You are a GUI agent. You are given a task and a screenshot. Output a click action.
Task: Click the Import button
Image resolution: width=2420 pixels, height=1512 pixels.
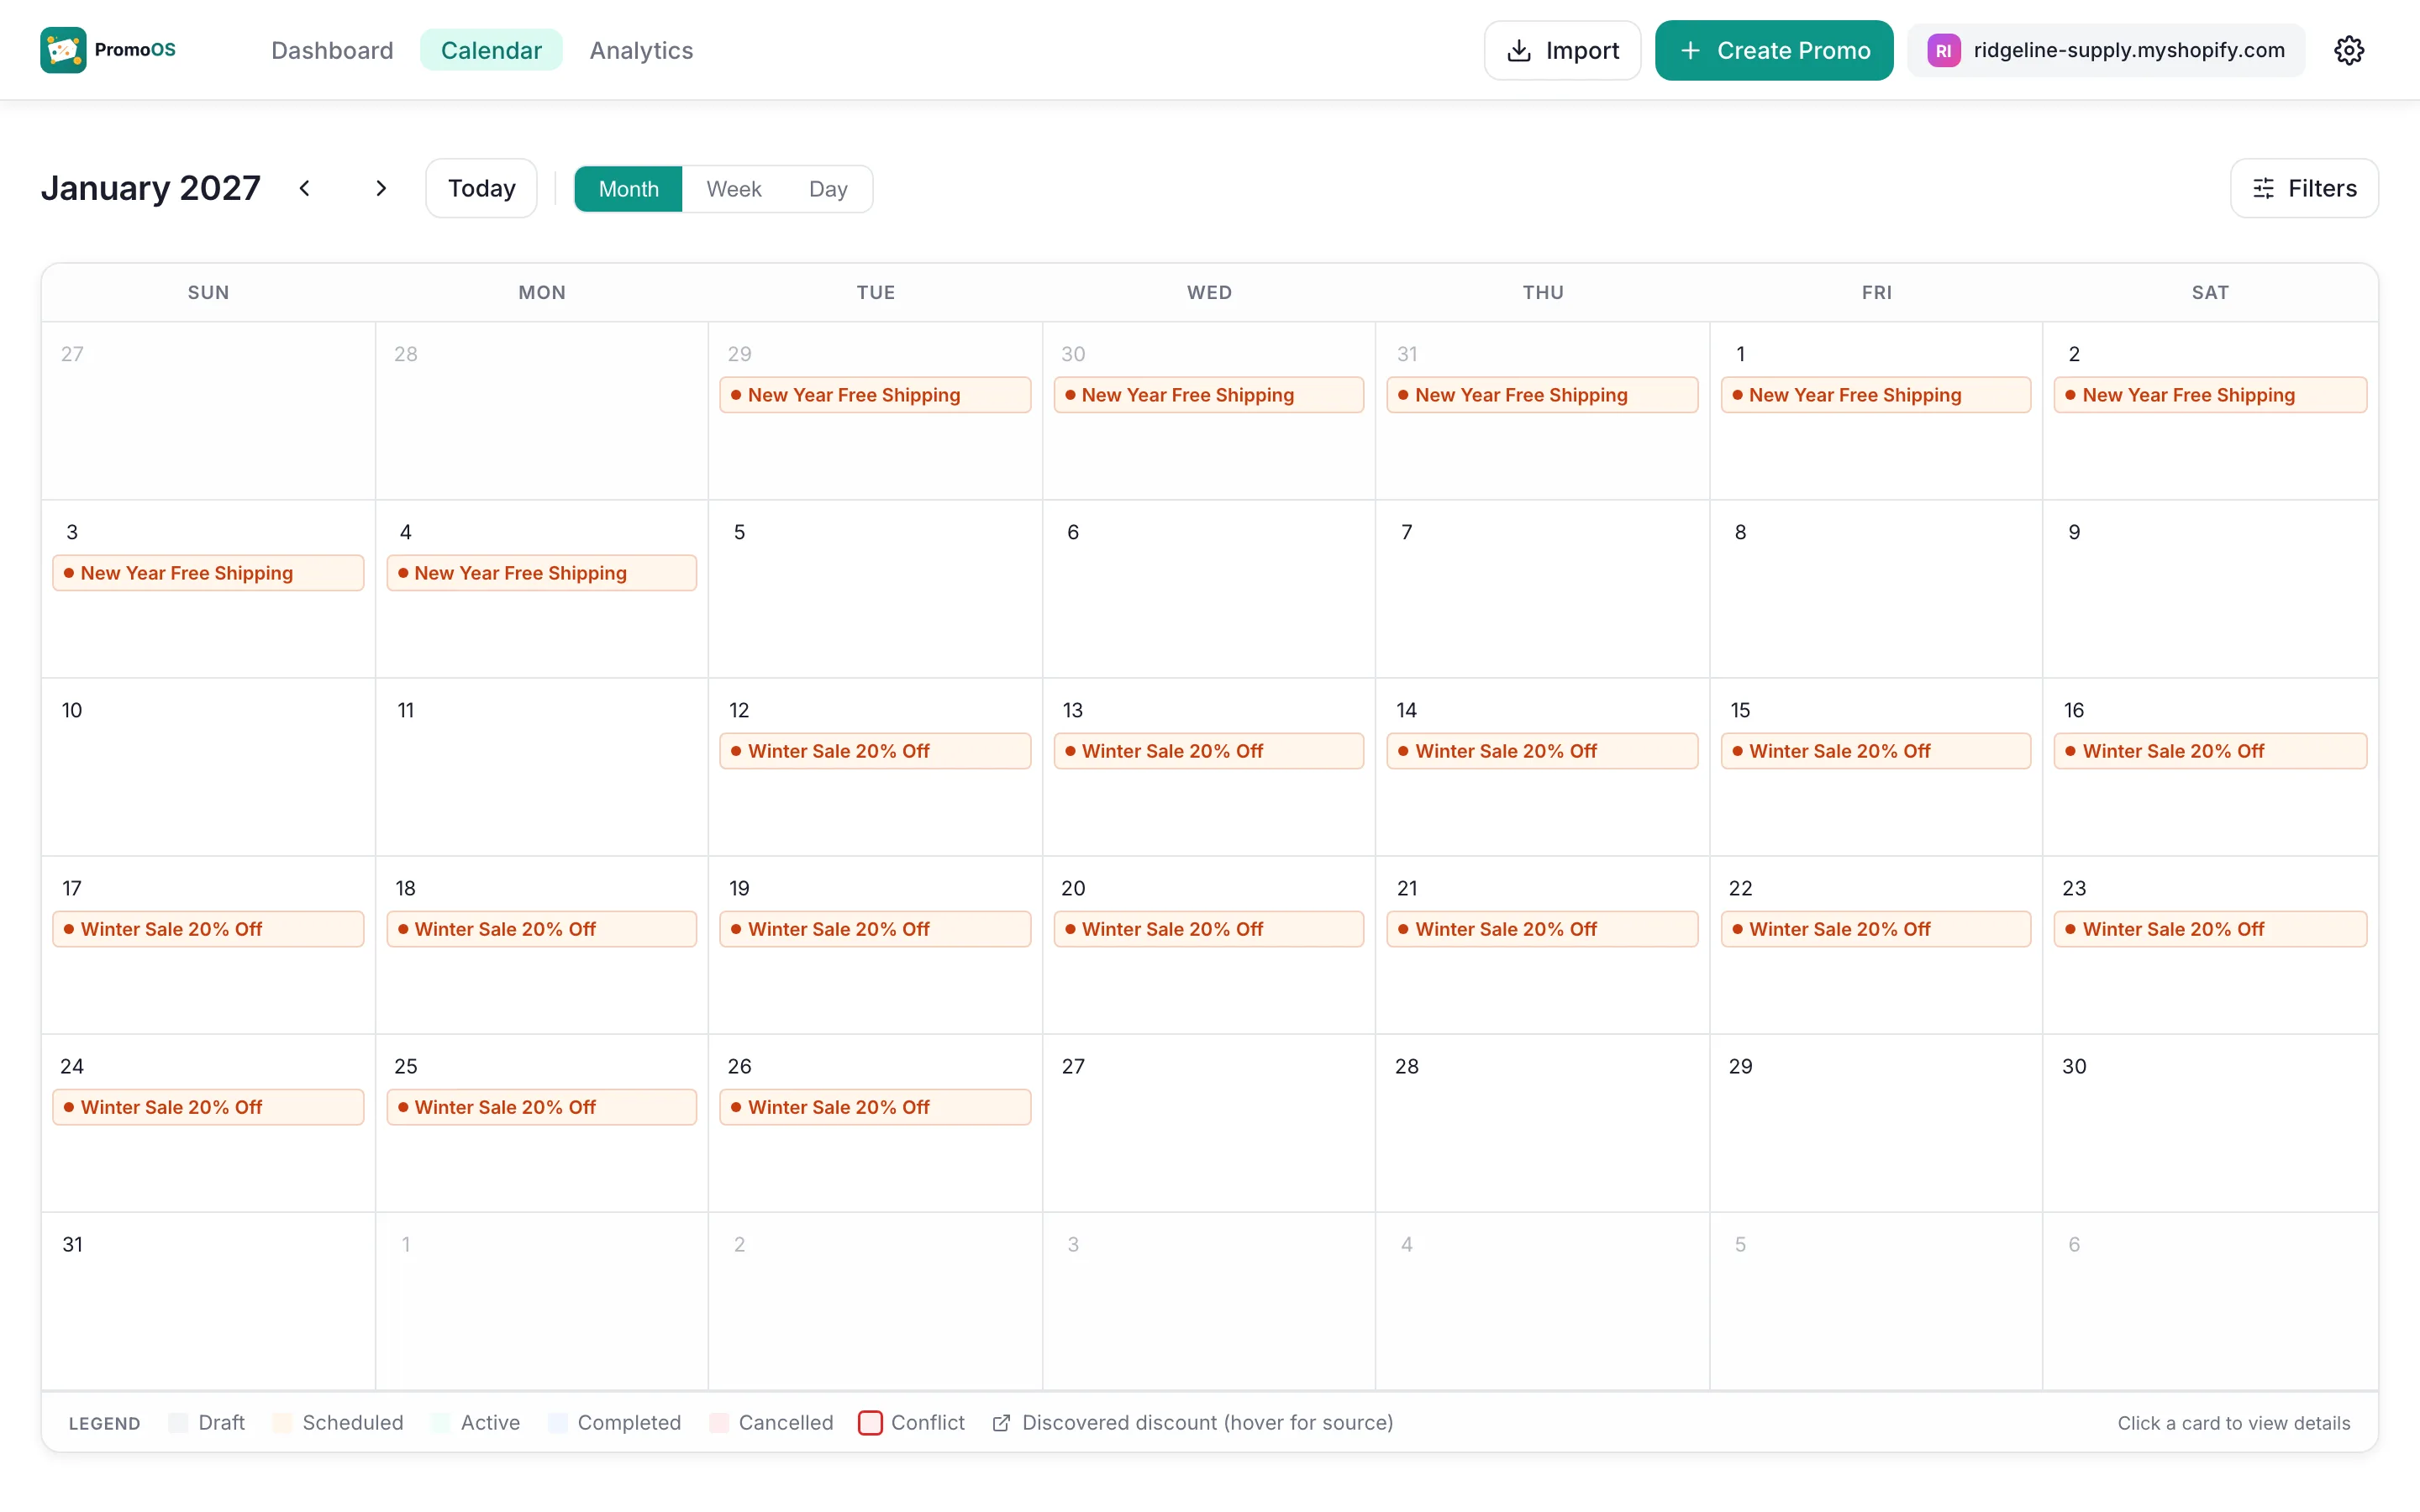pos(1562,50)
